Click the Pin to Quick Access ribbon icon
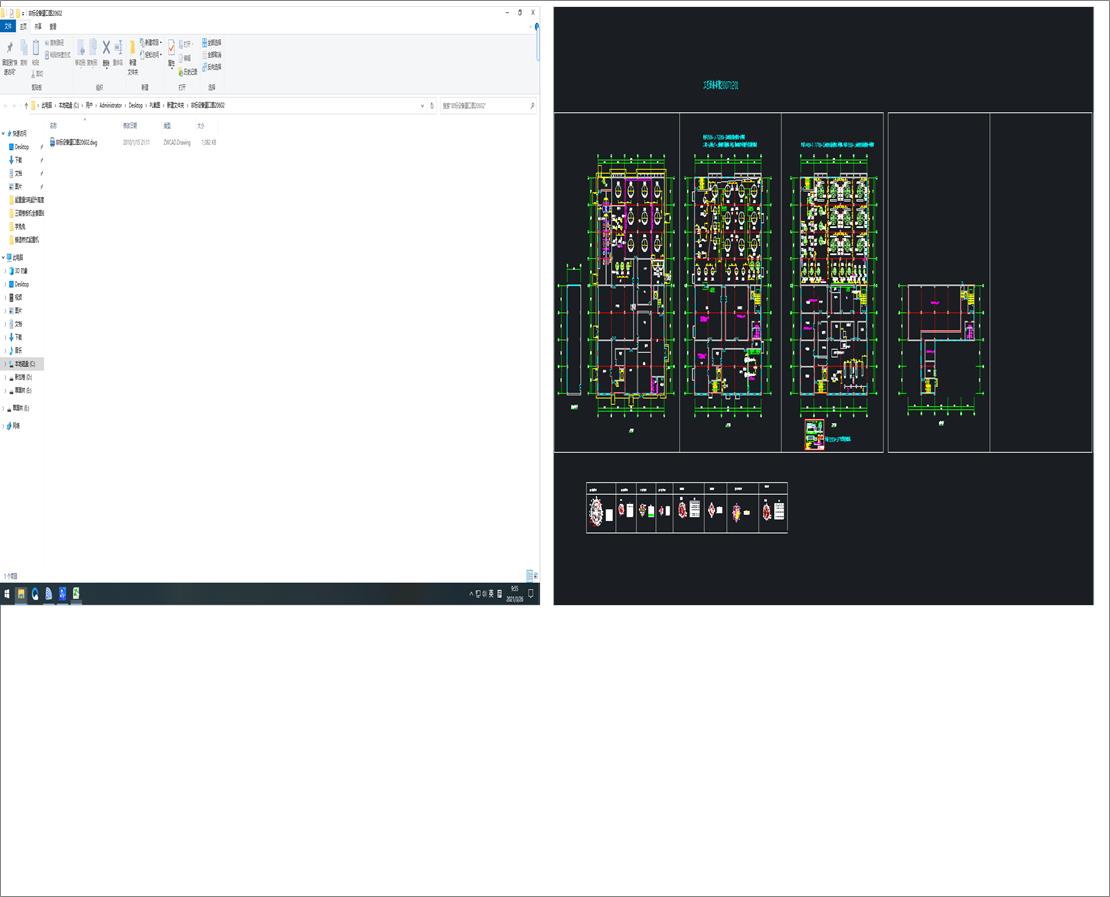The image size is (1110, 897). pos(9,52)
